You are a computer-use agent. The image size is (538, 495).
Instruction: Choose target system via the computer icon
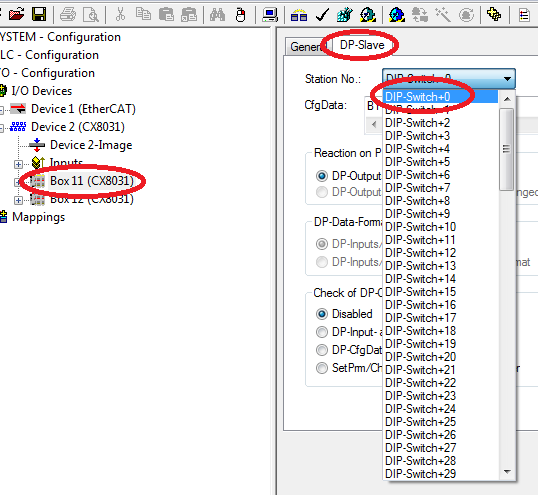pyautogui.click(x=270, y=15)
